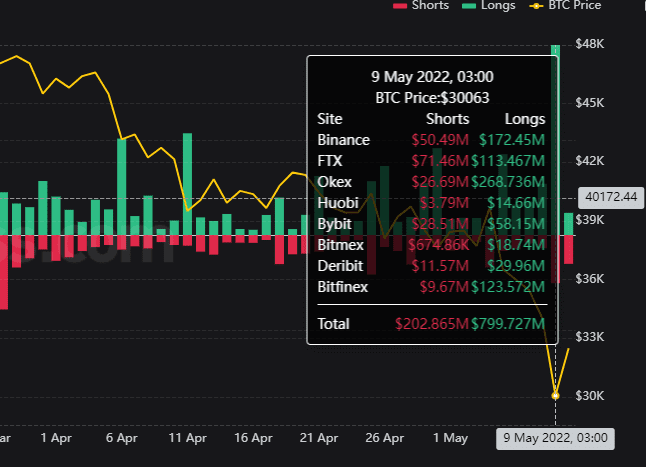Click the Longs column header in tooltip
This screenshot has height=467, width=646.
(x=525, y=119)
